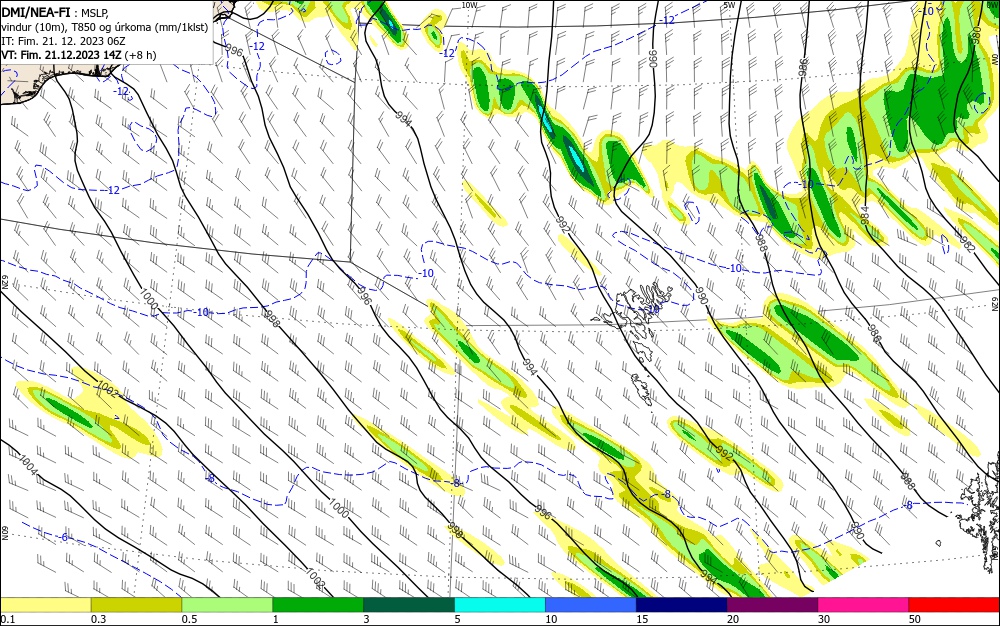
Task: Click the 'IT: Fim. 21. 12. 2023 06Z' line
Action: 64,41
